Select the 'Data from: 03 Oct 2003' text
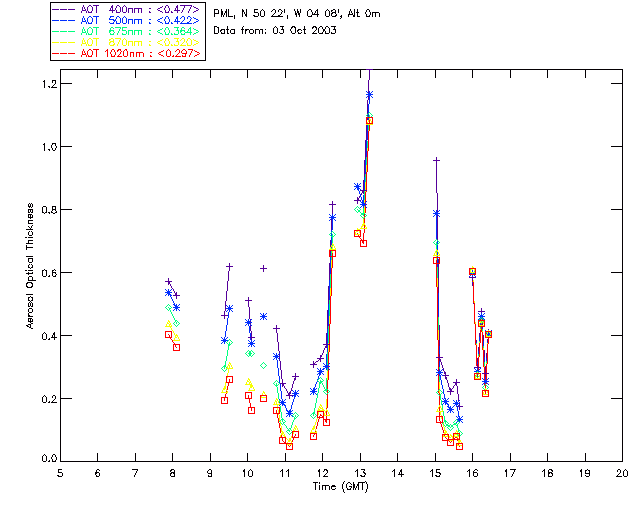 (x=275, y=31)
